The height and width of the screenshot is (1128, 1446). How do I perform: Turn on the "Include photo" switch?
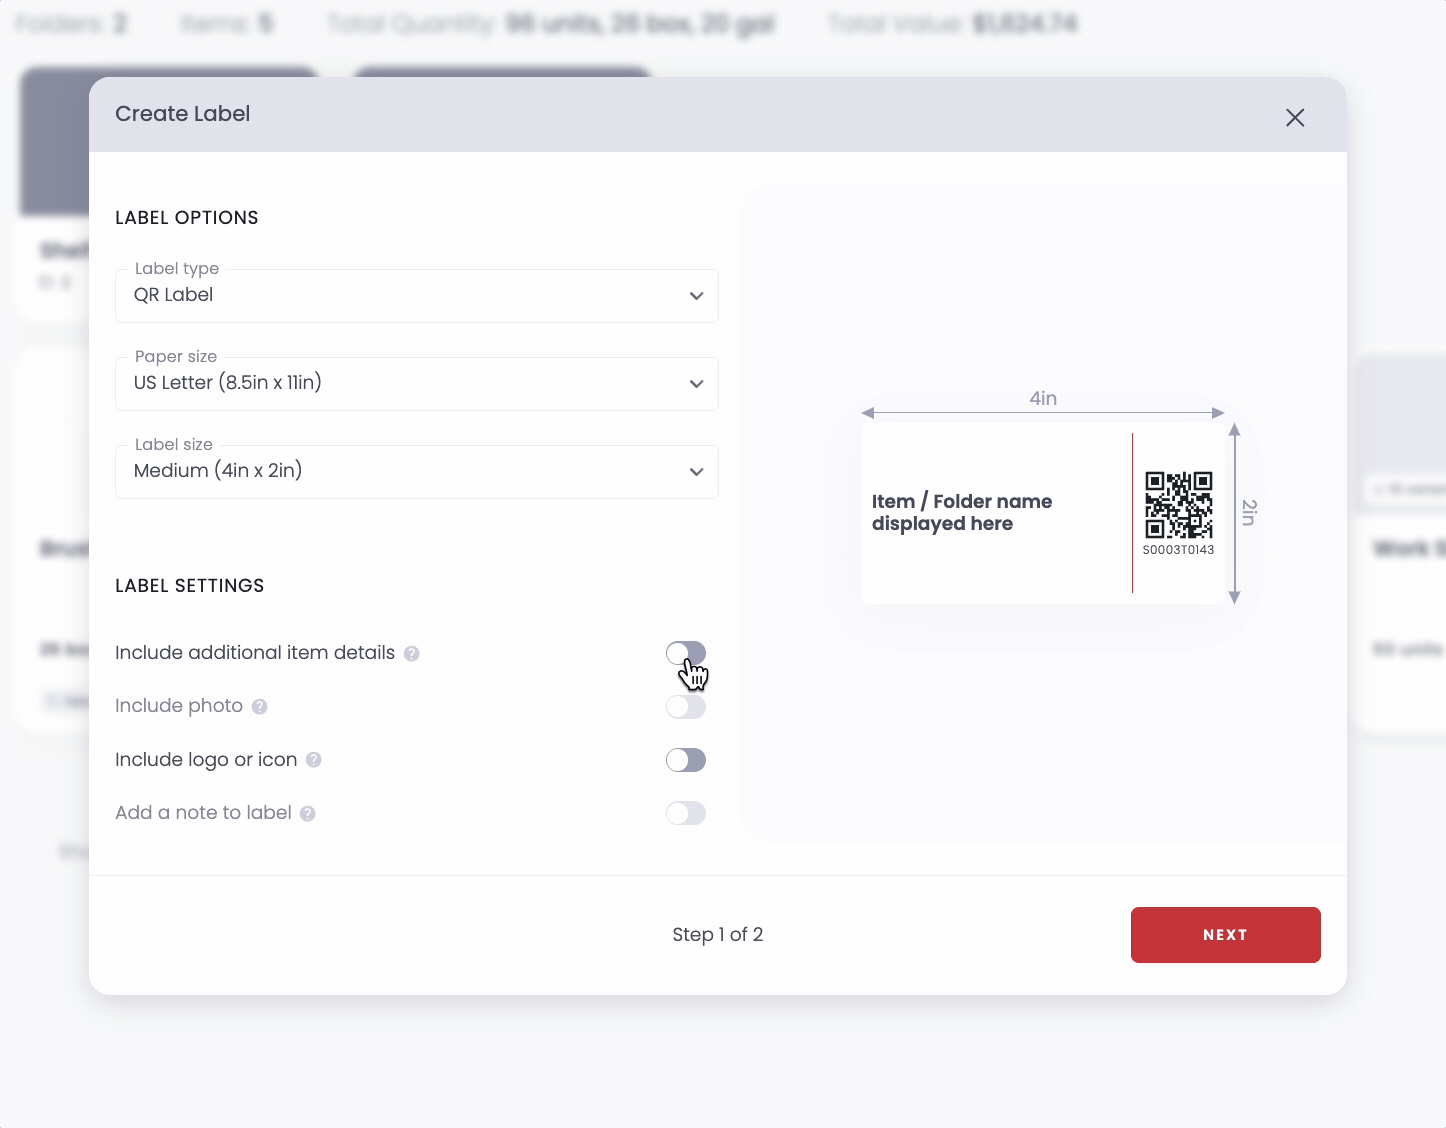click(686, 706)
